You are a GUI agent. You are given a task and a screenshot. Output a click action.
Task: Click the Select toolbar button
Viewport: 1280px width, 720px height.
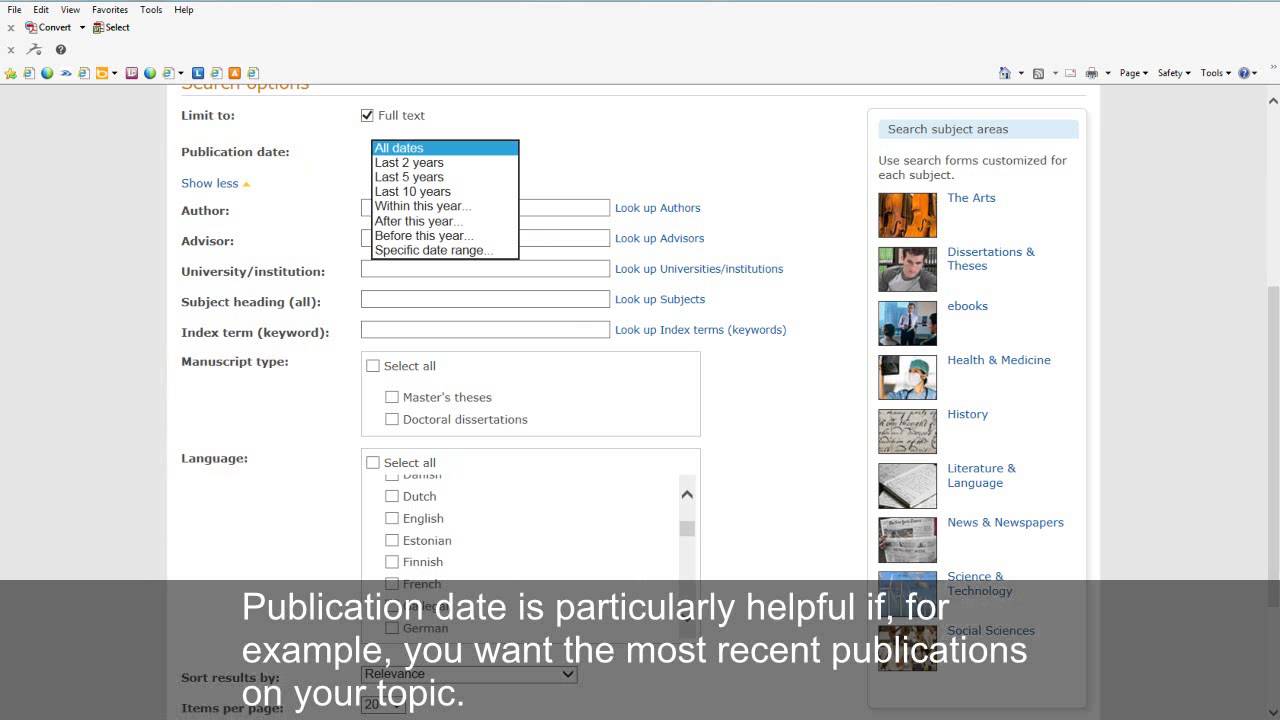[x=111, y=28]
